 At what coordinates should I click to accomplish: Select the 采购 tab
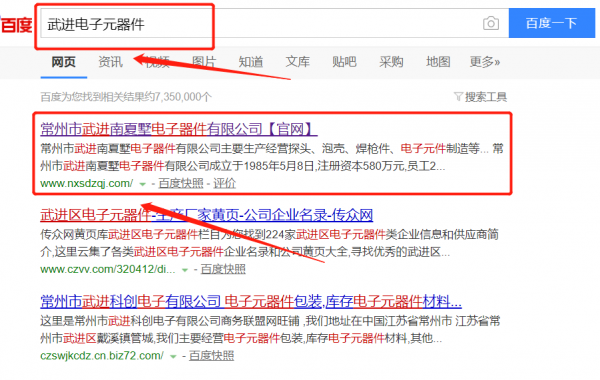(x=391, y=62)
